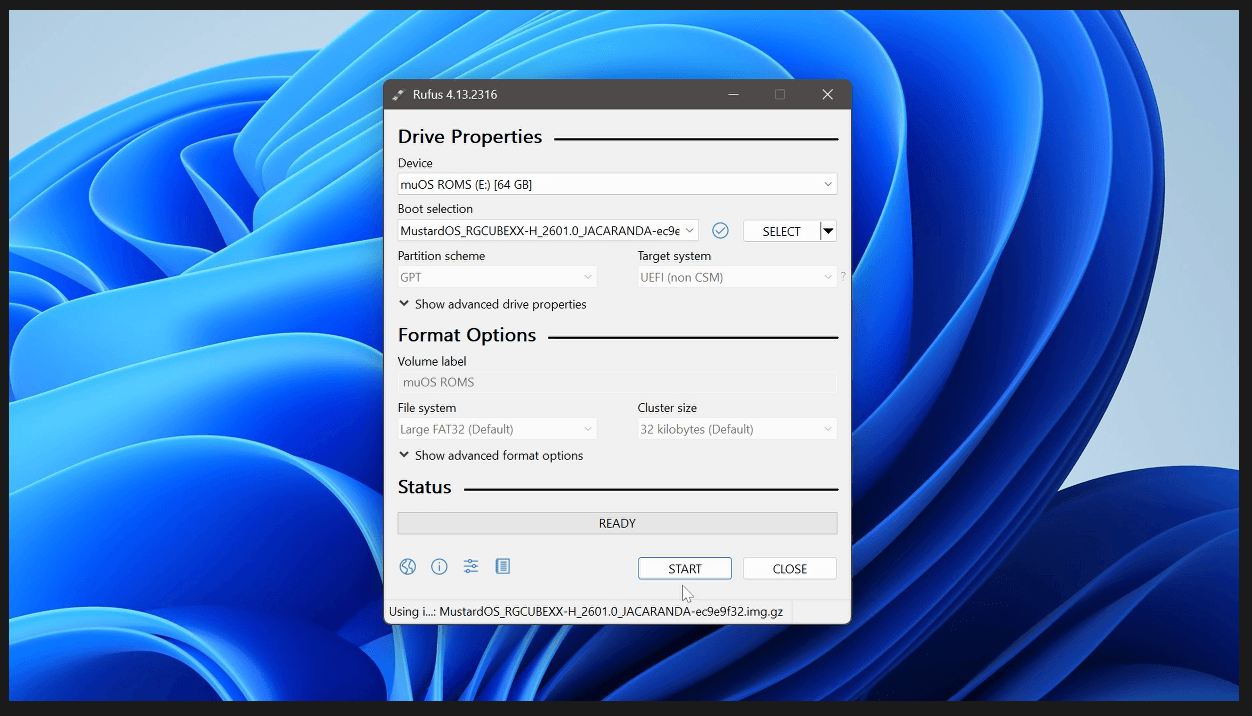Image resolution: width=1252 pixels, height=716 pixels.
Task: Open the Rufus log icon
Action: click(x=503, y=567)
